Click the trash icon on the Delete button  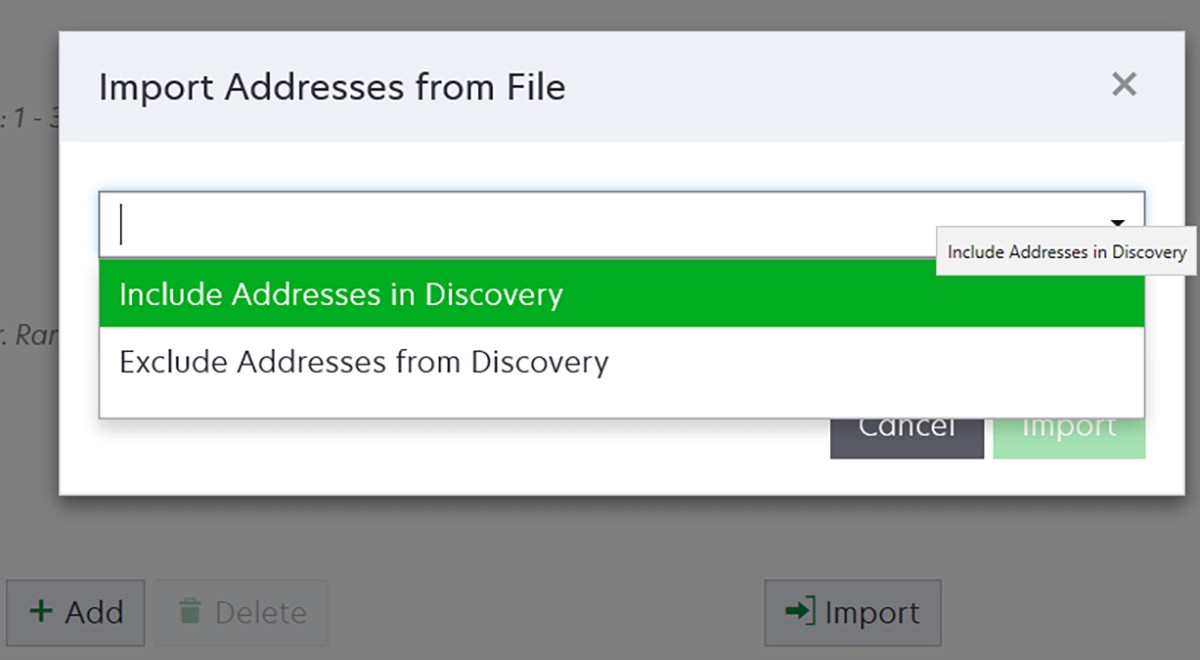pyautogui.click(x=189, y=612)
